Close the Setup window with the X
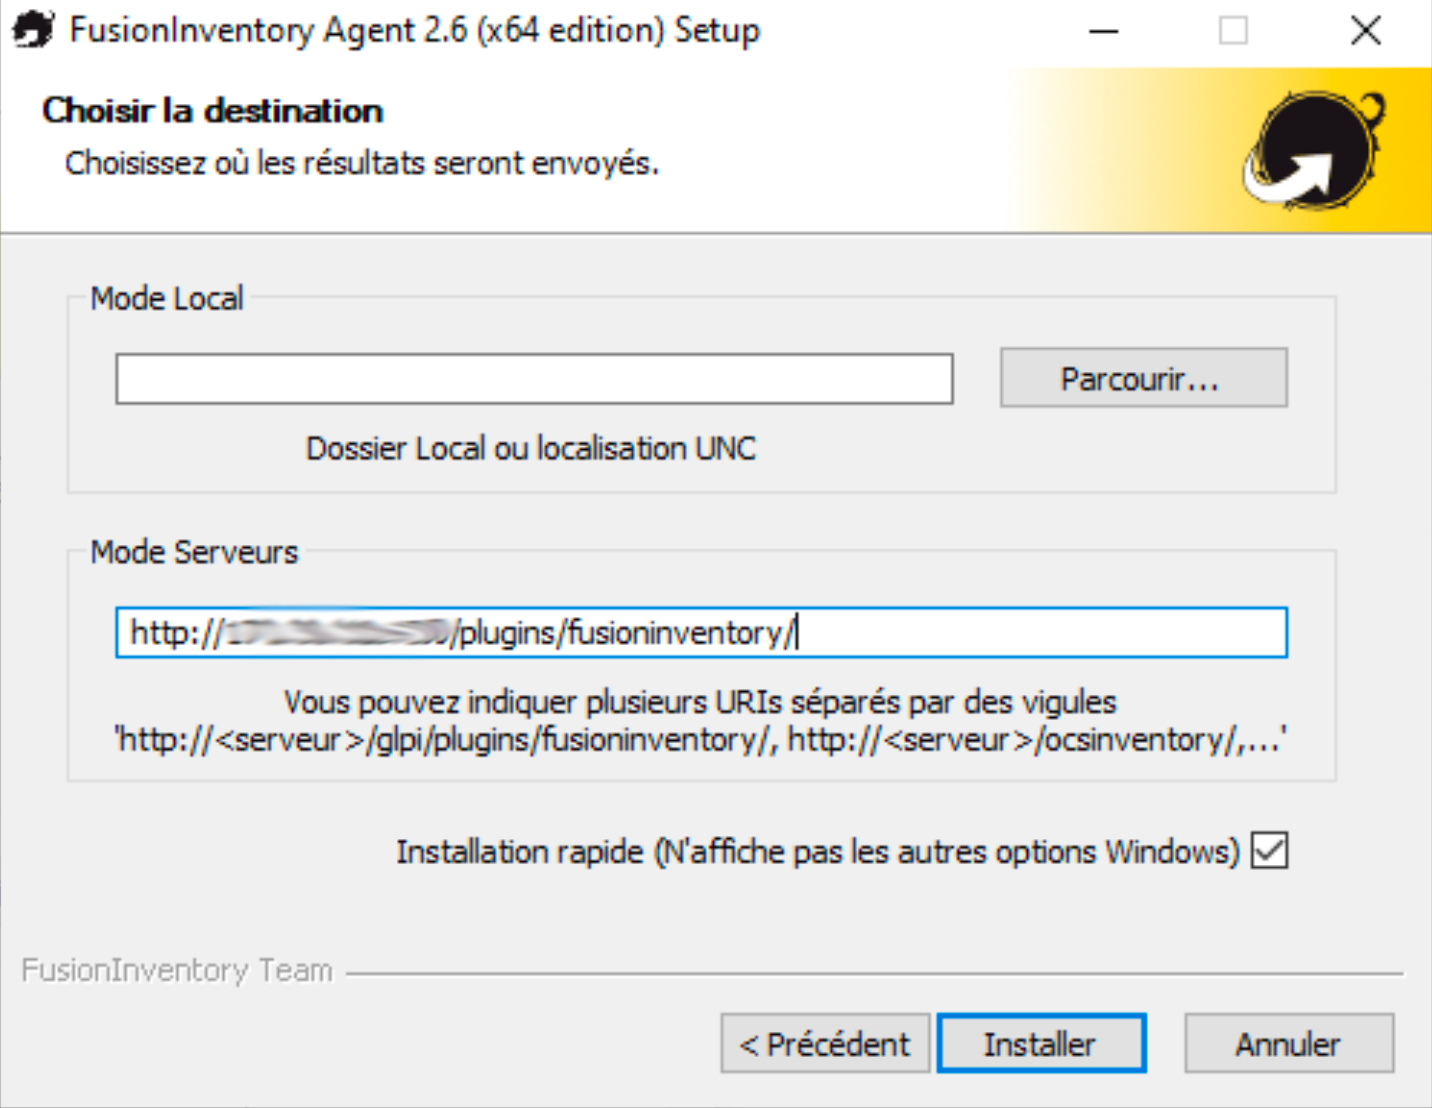The image size is (1432, 1108). 1365,31
